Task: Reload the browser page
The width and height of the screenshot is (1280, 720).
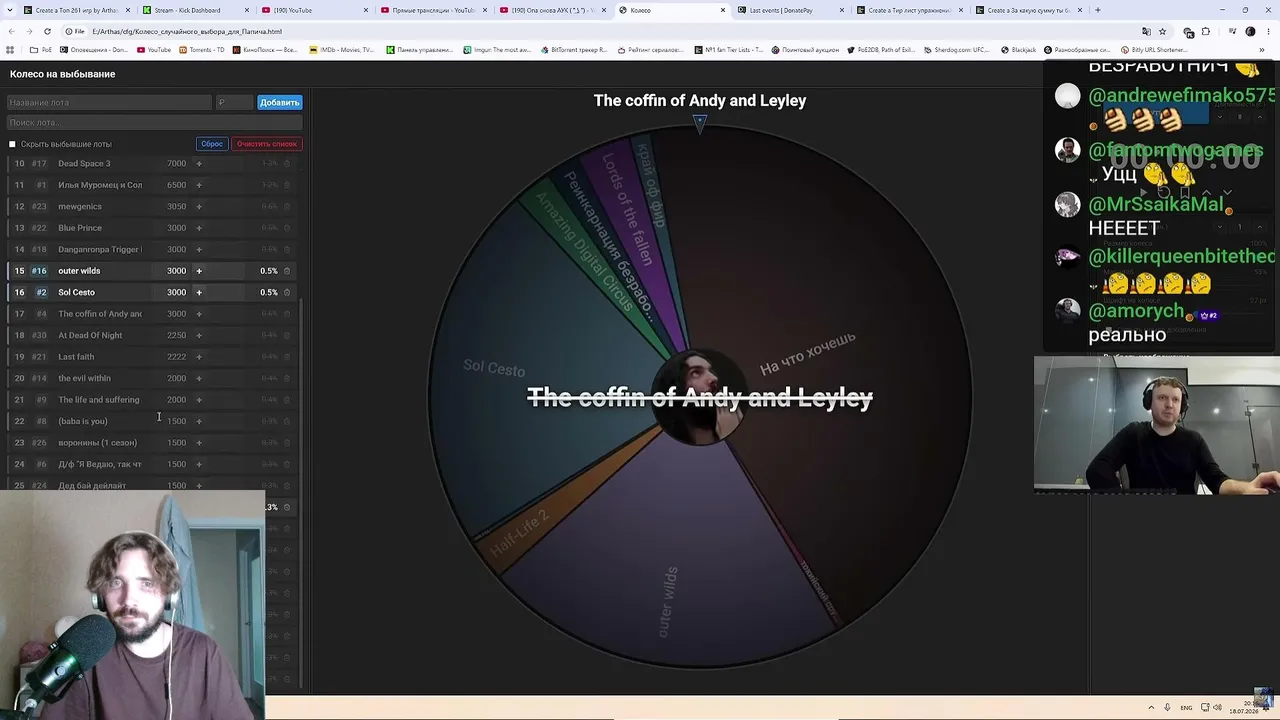Action: tap(47, 31)
